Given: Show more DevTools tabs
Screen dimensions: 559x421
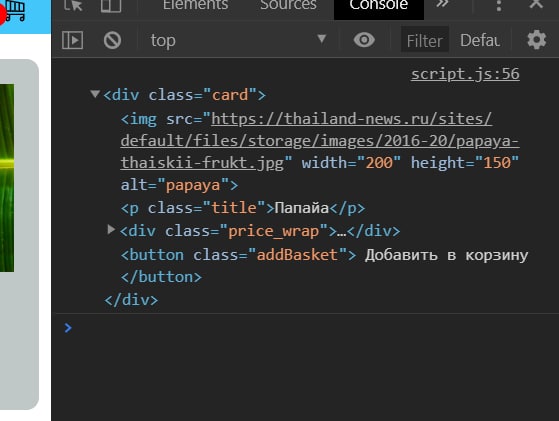Looking at the screenshot, I should pyautogui.click(x=442, y=4).
